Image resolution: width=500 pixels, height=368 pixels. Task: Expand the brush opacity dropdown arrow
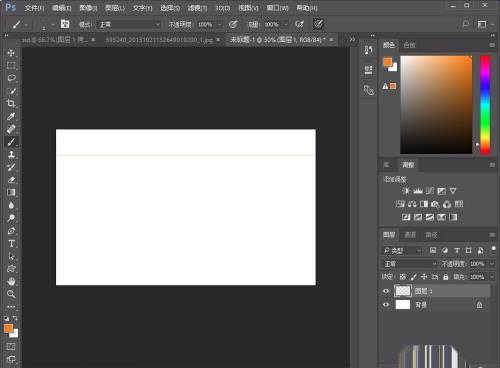[x=220, y=24]
